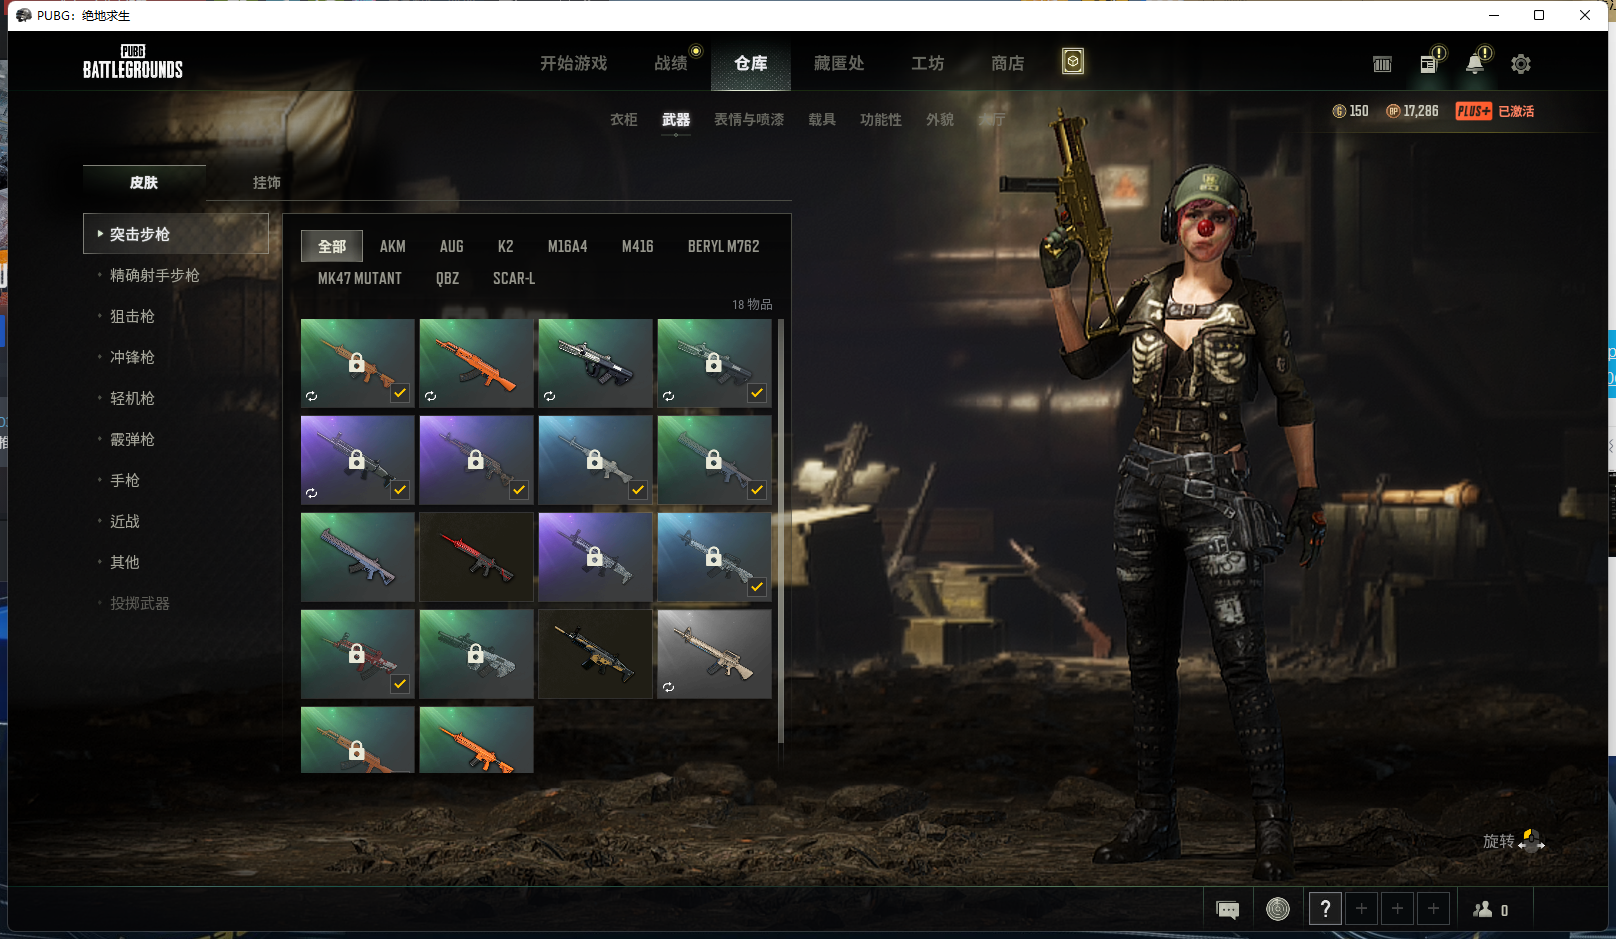Click the cycle icon on the white M16A4 skin
The height and width of the screenshot is (939, 1616).
tap(668, 687)
